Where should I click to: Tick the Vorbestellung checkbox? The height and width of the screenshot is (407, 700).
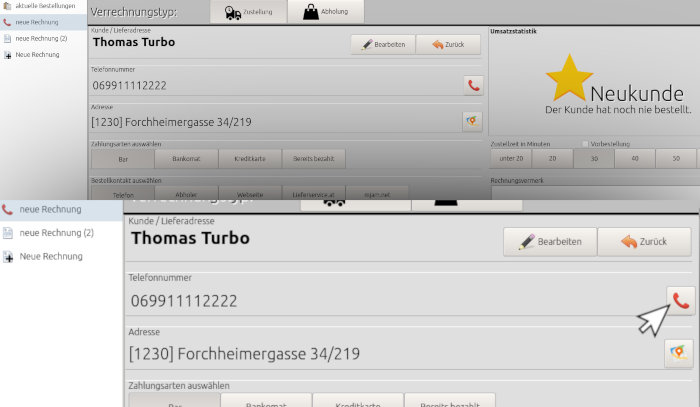(585, 144)
